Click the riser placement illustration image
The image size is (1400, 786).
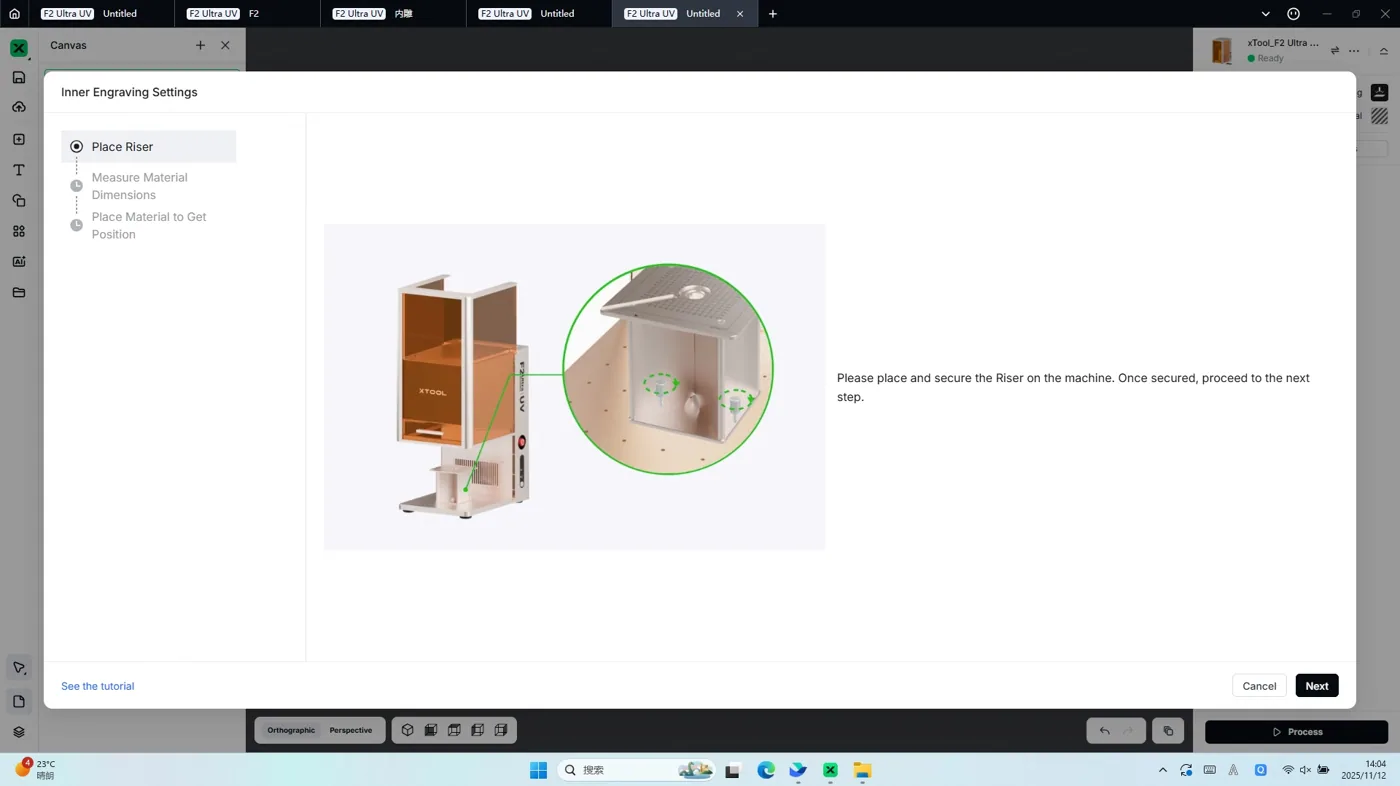[x=575, y=387]
